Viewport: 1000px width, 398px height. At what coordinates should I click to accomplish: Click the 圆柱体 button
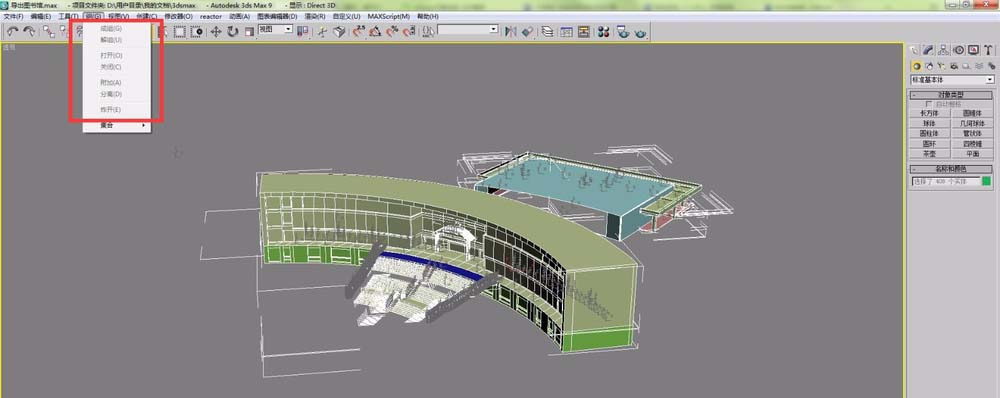pyautogui.click(x=930, y=133)
